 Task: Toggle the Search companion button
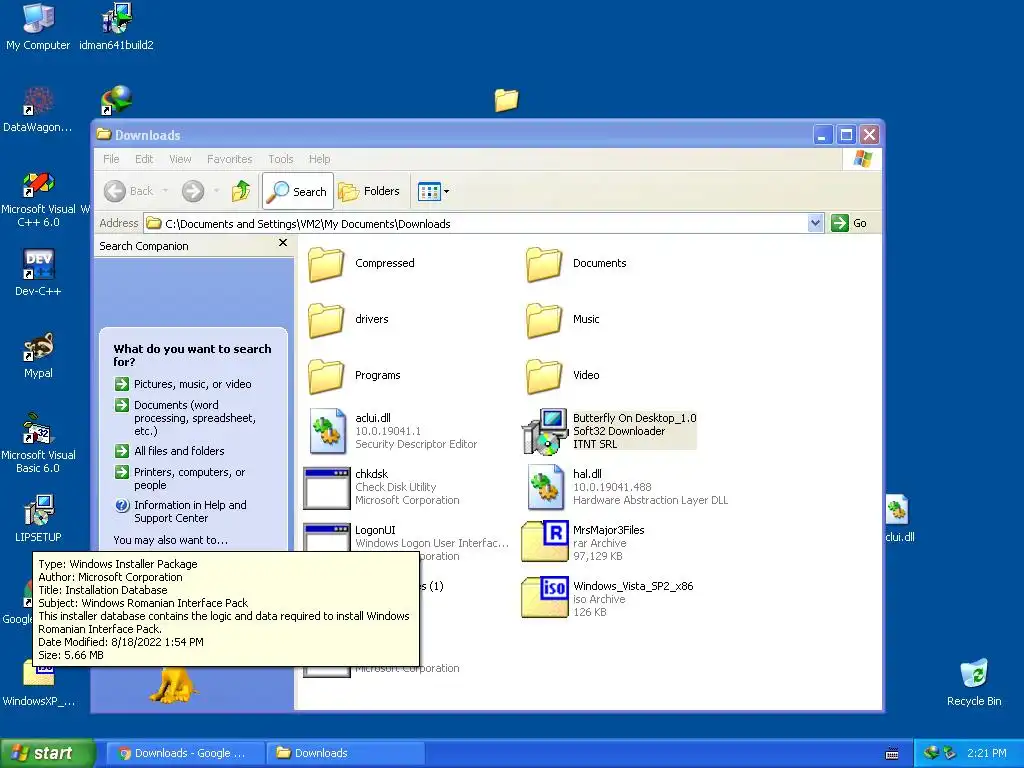click(298, 191)
